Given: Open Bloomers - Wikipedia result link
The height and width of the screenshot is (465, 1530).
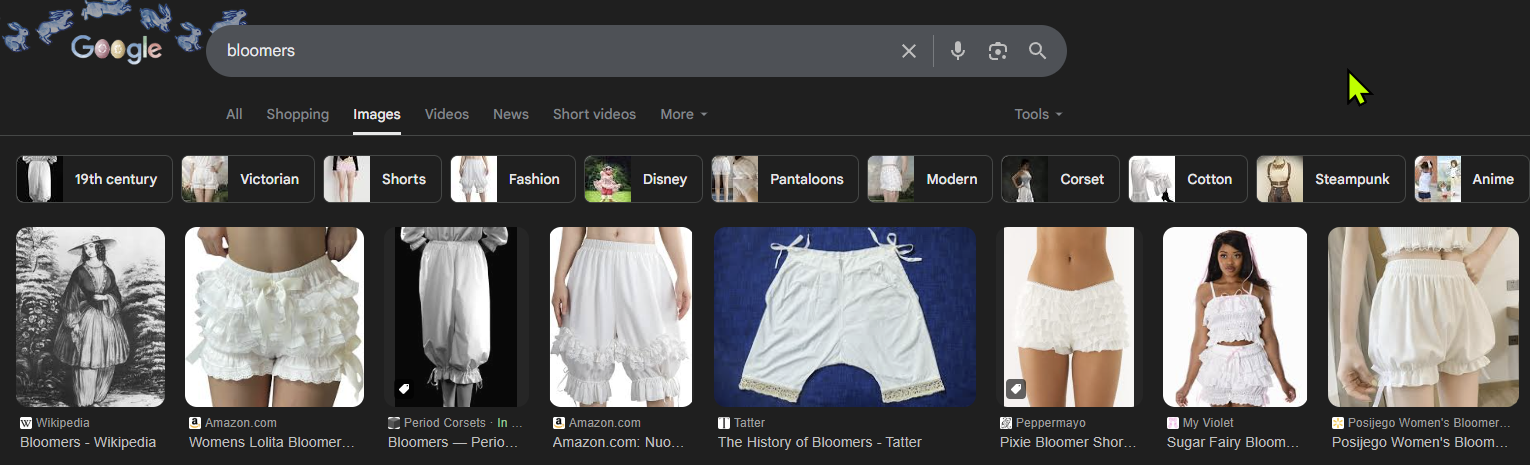Looking at the screenshot, I should click(x=88, y=442).
